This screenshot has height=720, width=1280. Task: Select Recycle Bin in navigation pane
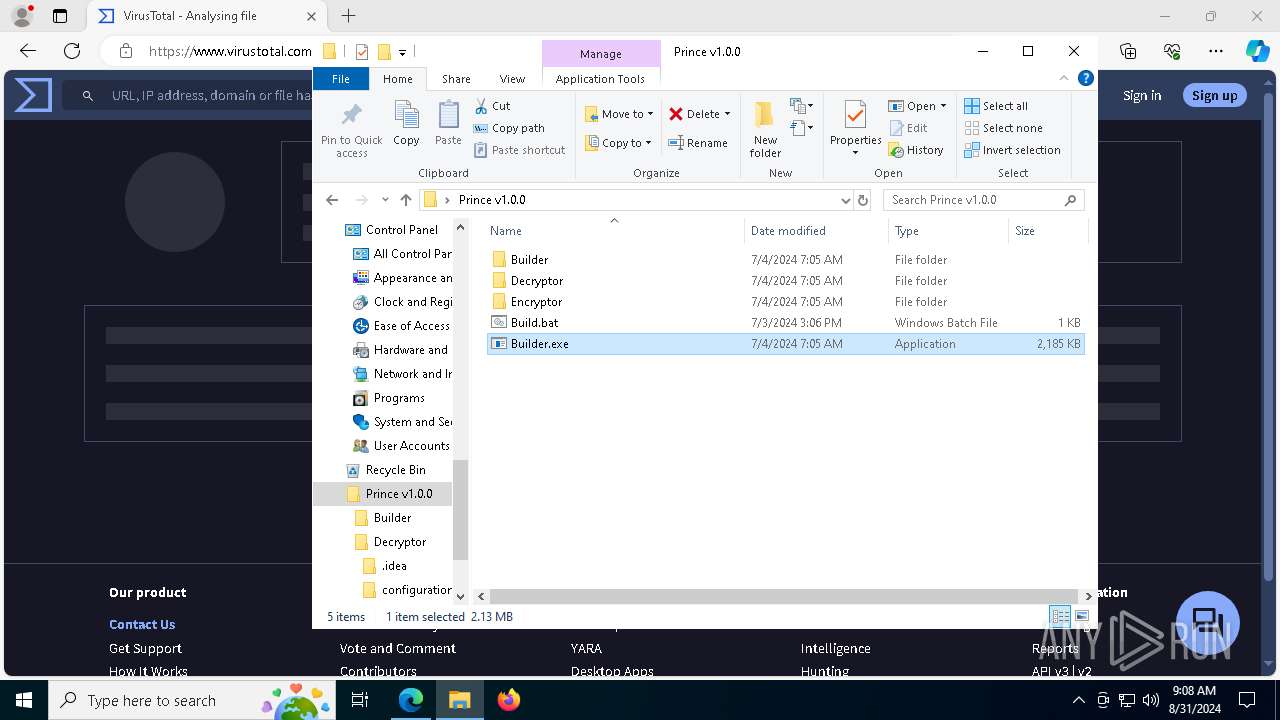[x=395, y=470]
